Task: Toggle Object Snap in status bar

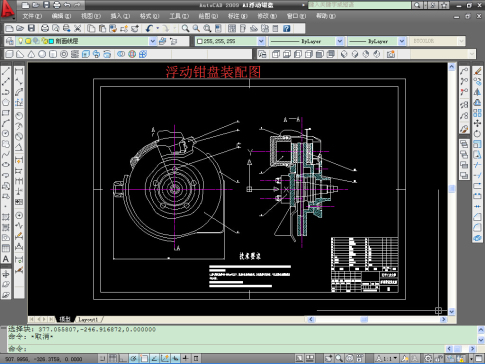Action: pyautogui.click(x=144, y=359)
